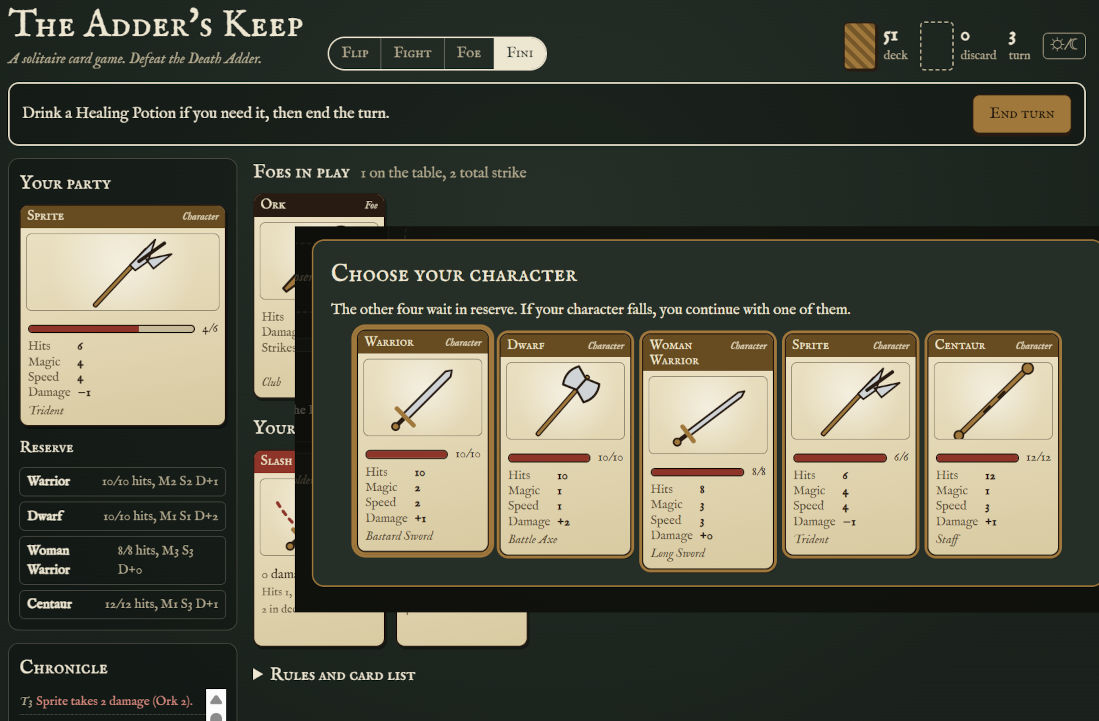Click the 'Bastard Sword' weapon label

pos(399,536)
